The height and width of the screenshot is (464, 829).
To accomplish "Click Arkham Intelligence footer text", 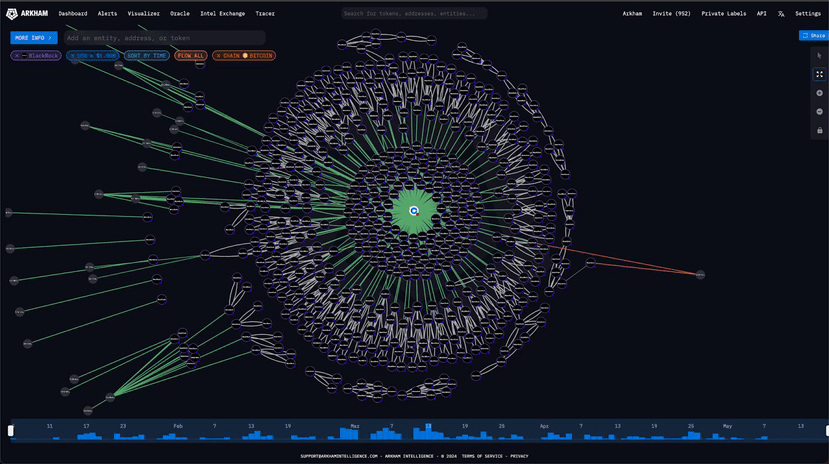I will (409, 456).
